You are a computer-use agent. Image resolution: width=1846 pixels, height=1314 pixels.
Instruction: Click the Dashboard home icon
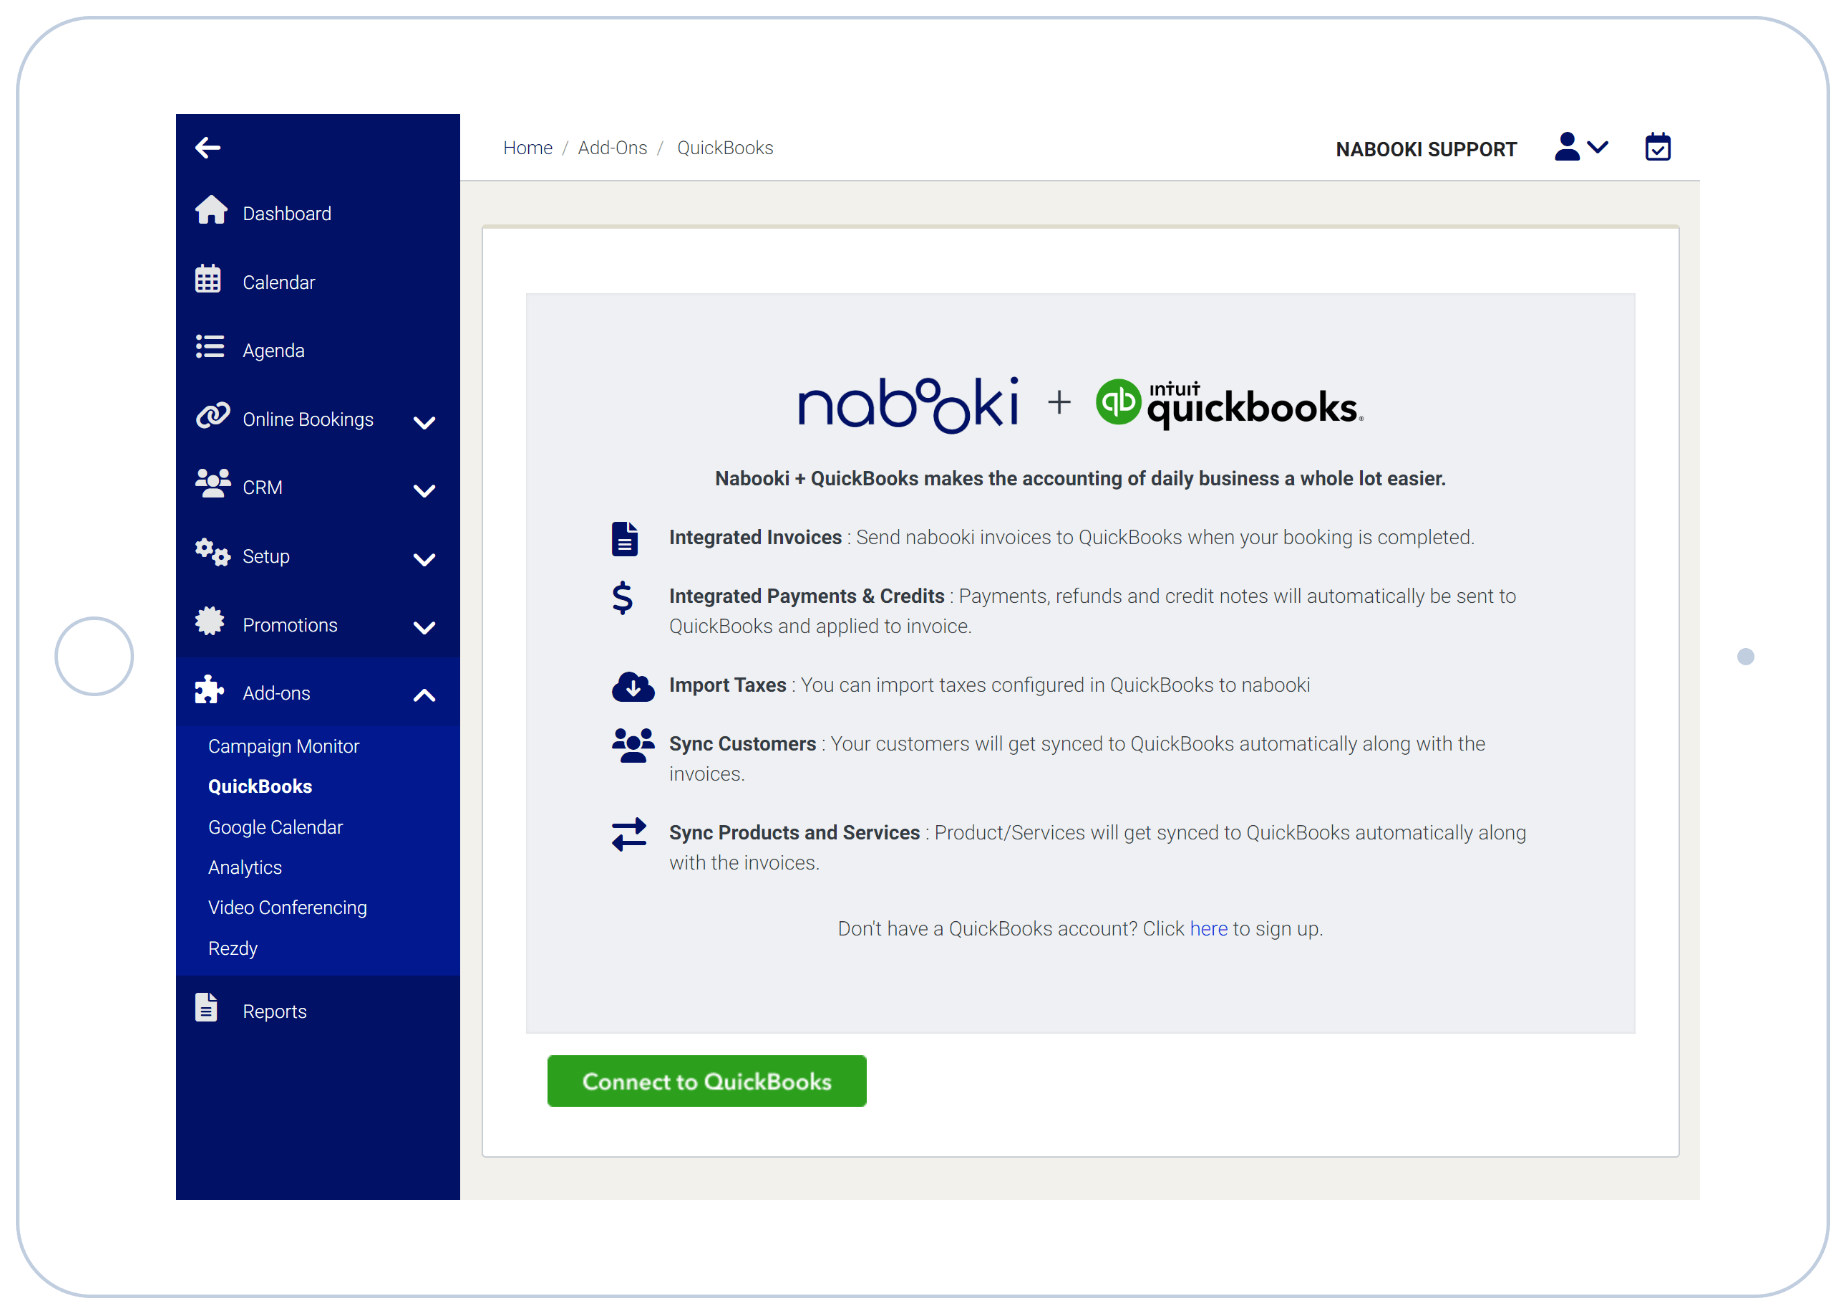(x=211, y=210)
